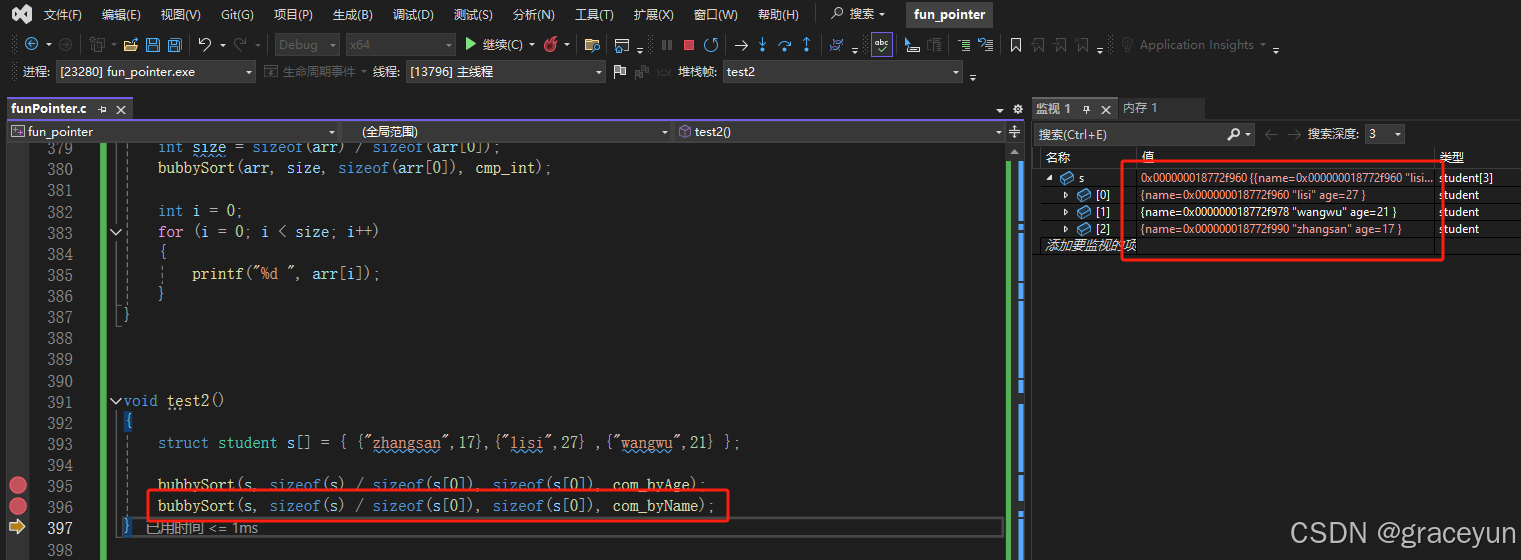This screenshot has width=1521, height=560.
Task: Open the 文件(F) menu
Action: pos(63,15)
